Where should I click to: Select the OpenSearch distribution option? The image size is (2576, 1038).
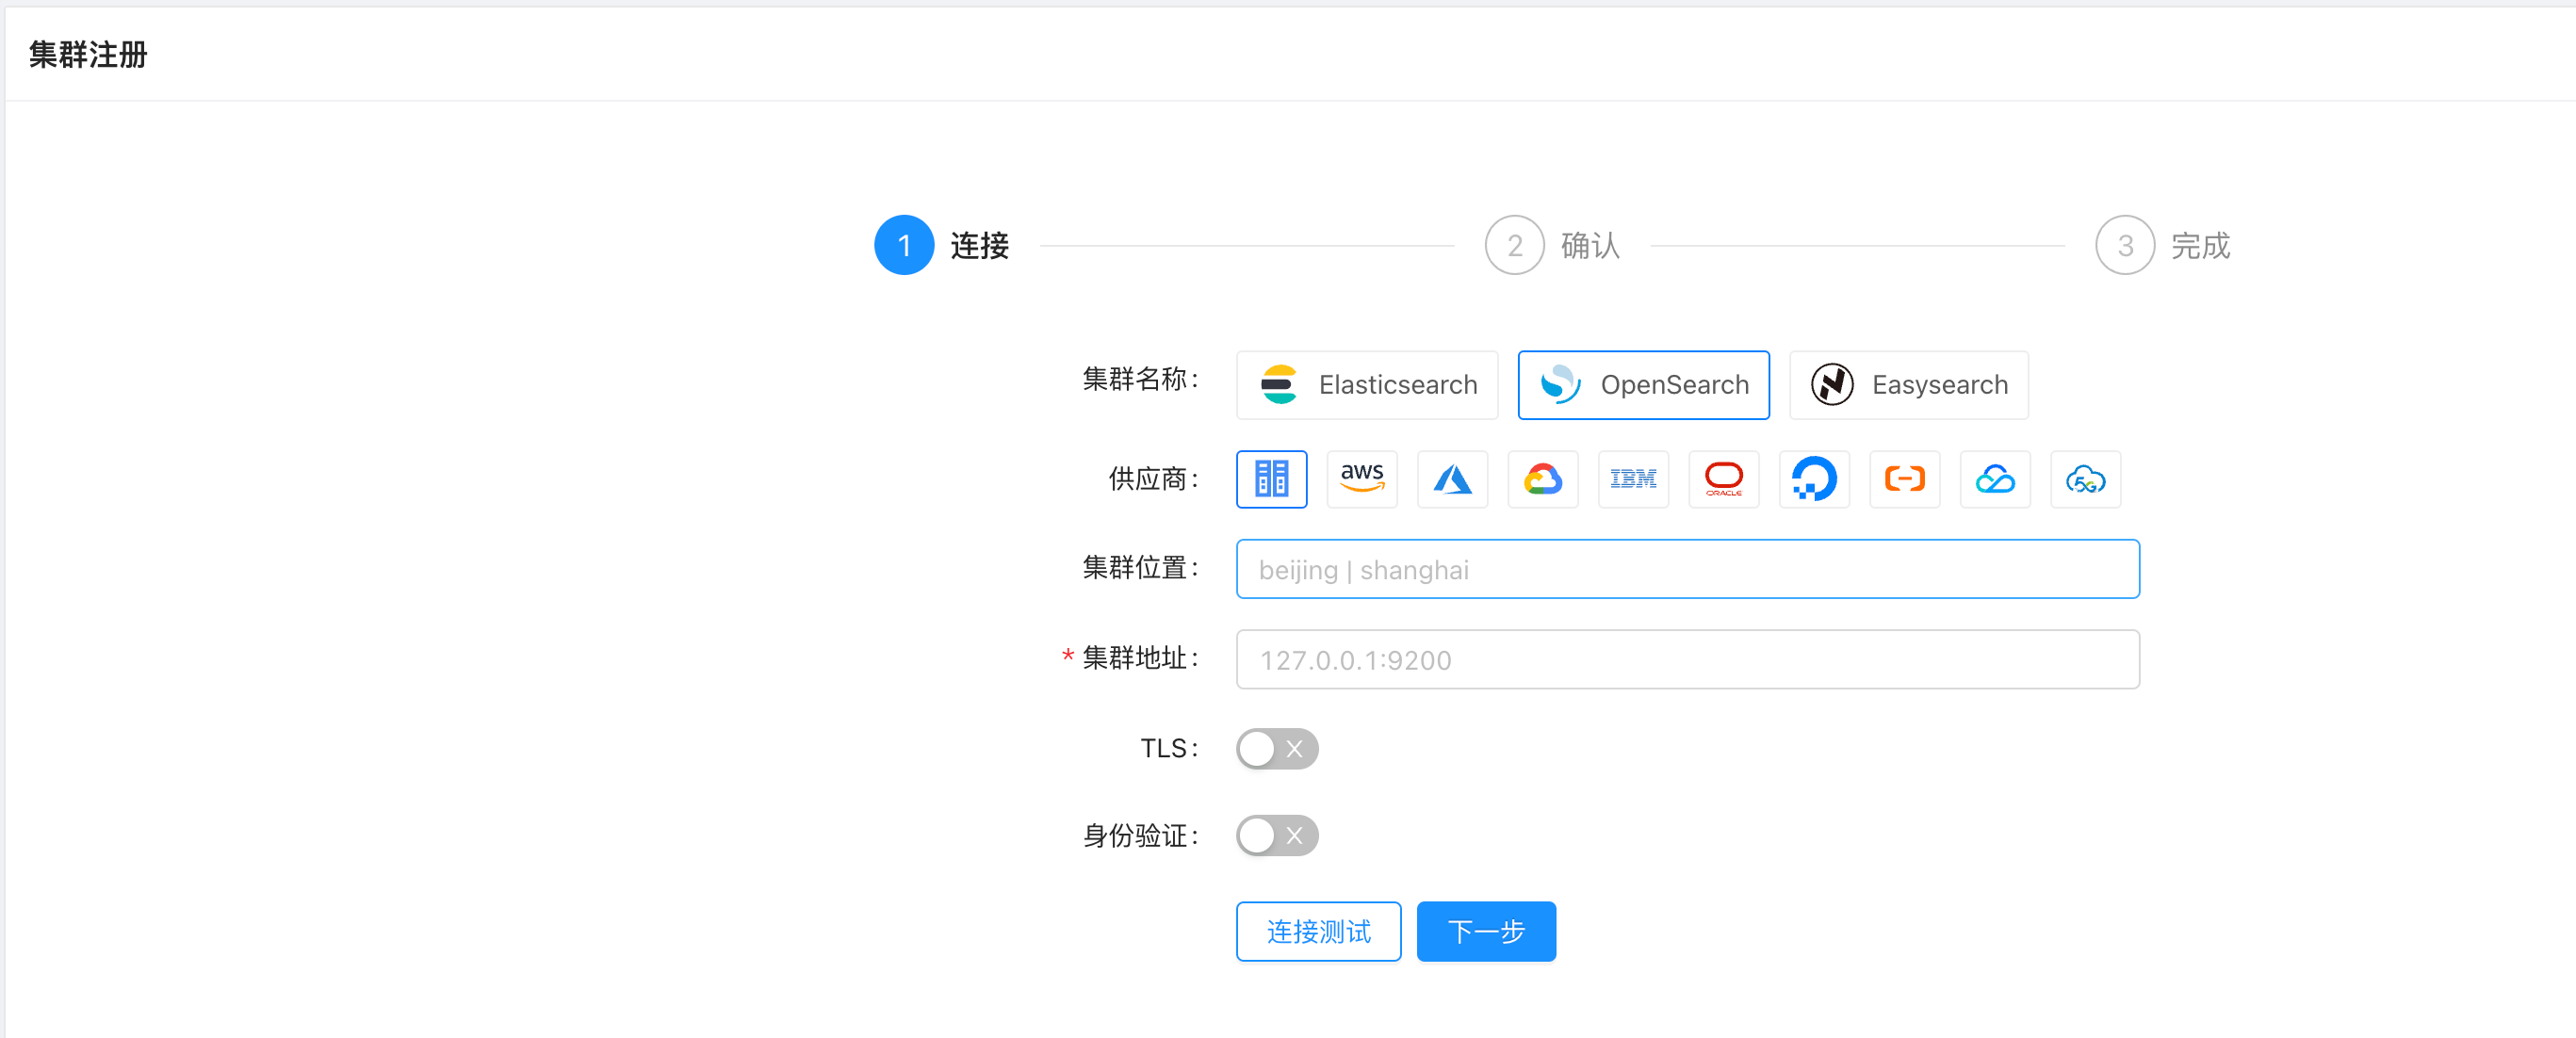pyautogui.click(x=1643, y=385)
